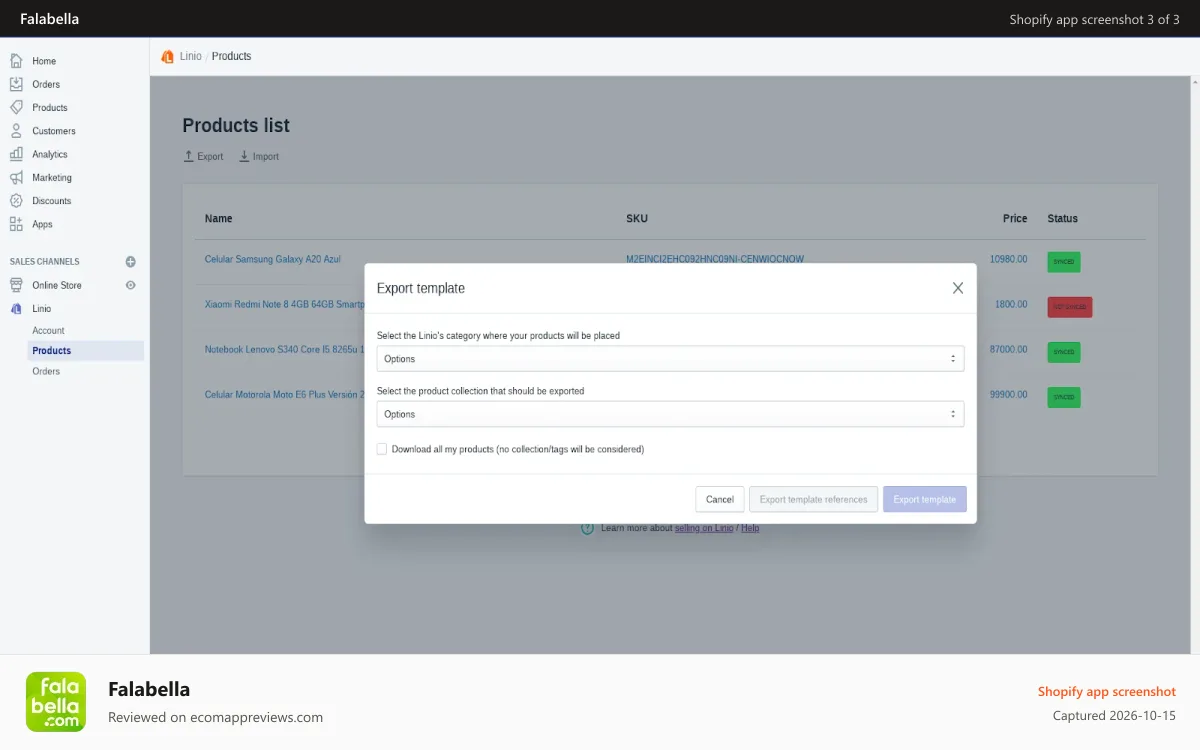Close the Export template dialog
This screenshot has width=1200, height=750.
point(958,288)
